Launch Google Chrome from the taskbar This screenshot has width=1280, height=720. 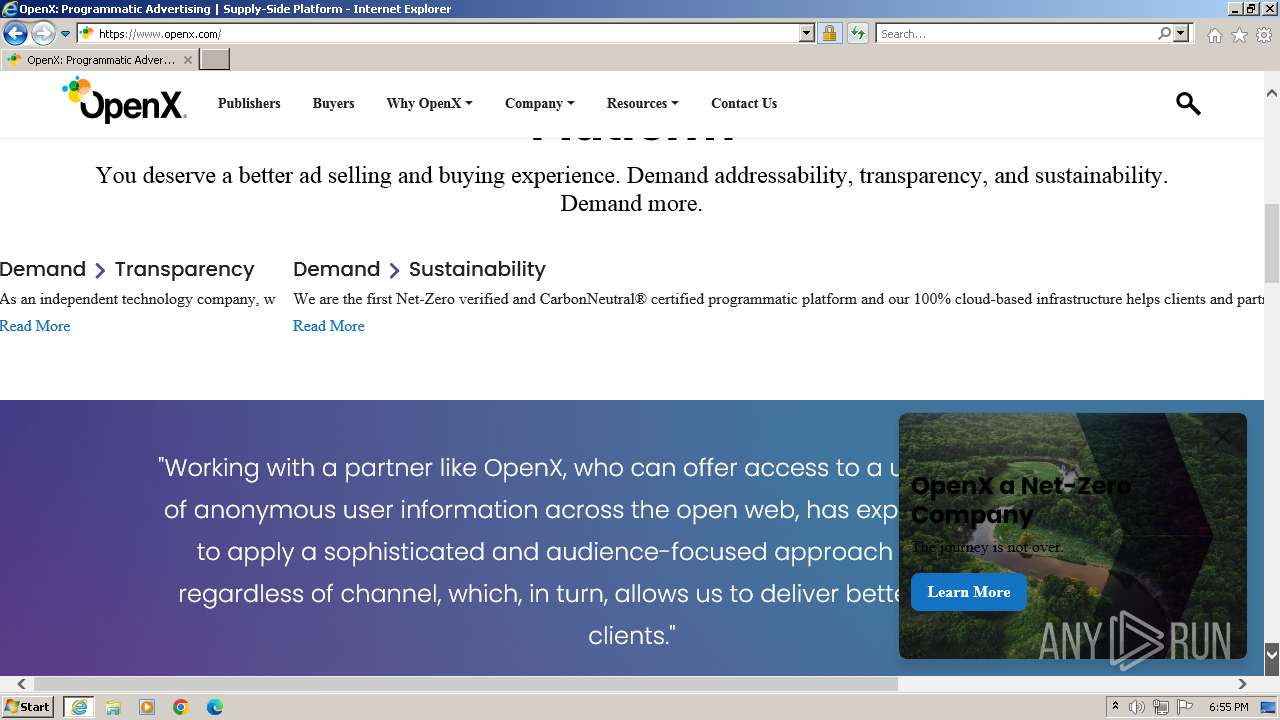coord(181,707)
